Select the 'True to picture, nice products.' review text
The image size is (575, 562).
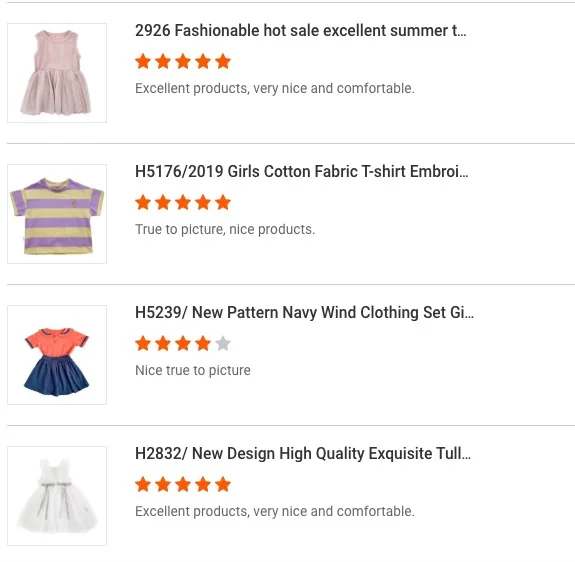coord(225,229)
